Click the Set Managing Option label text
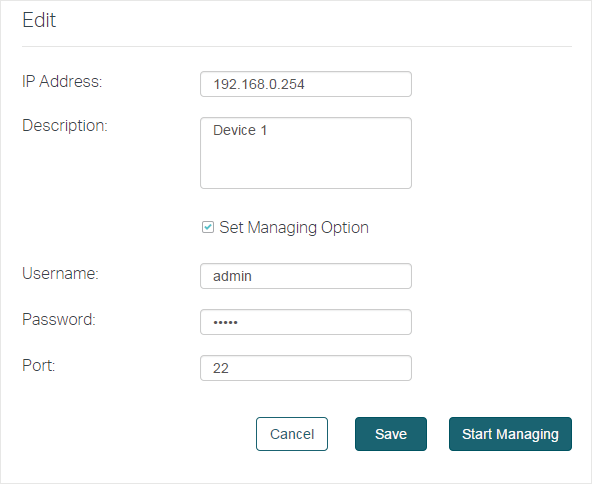 (294, 228)
